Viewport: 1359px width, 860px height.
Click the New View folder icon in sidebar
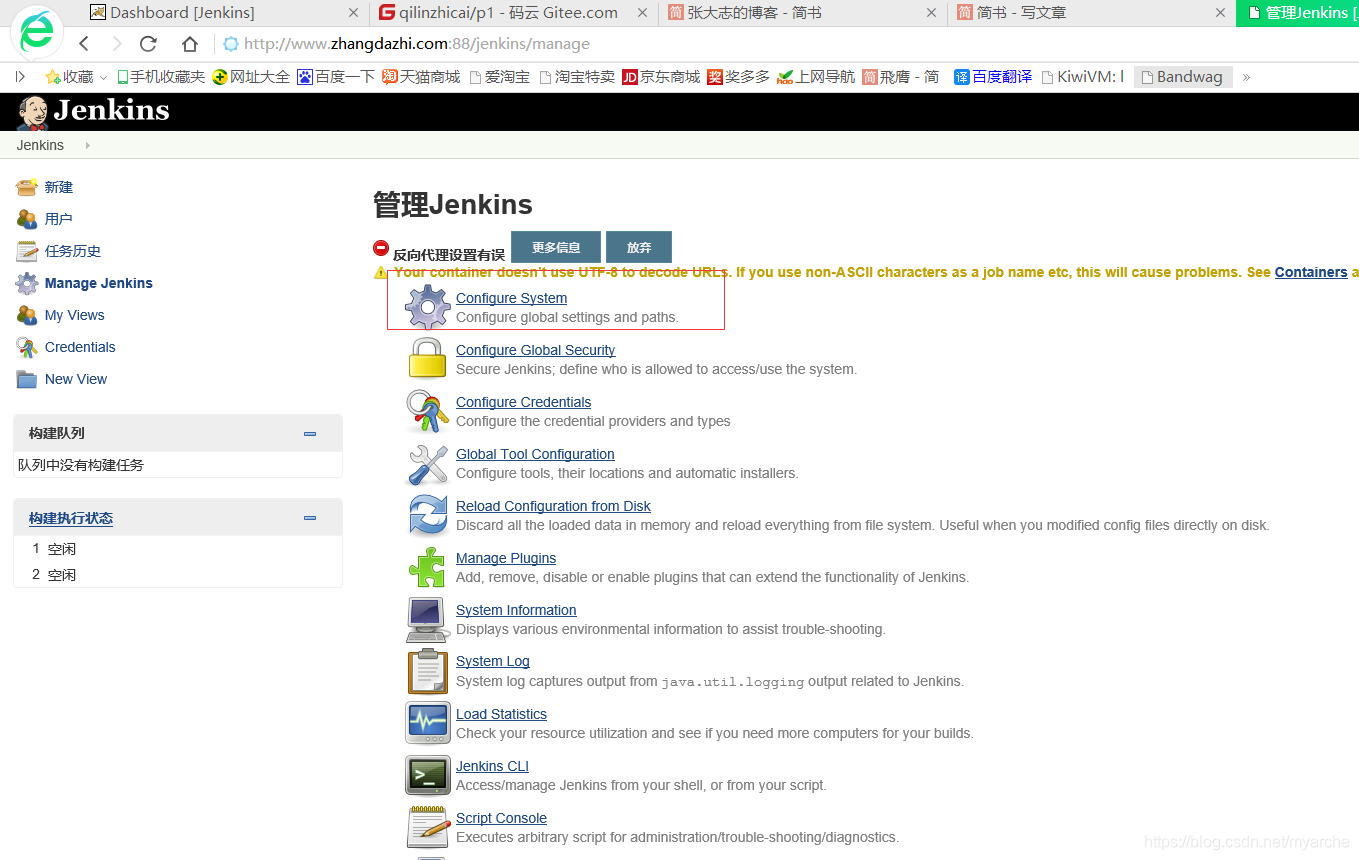(x=27, y=379)
